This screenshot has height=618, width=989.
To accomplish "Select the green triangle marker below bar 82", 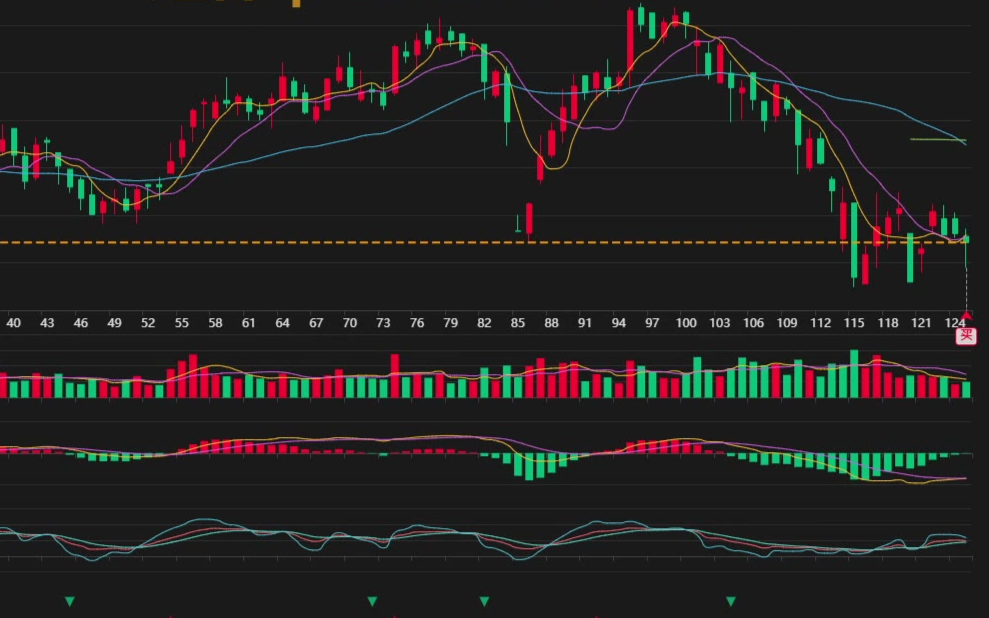I will pos(484,601).
